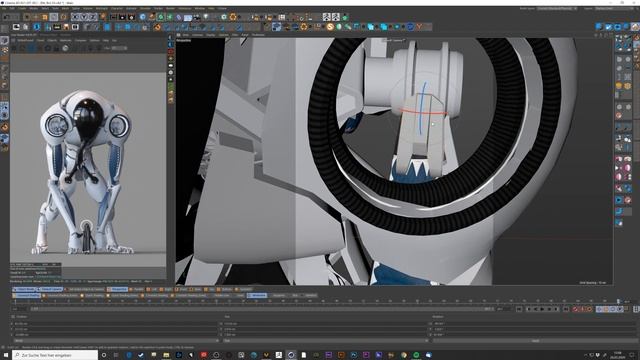
Task: Click the Hidden Line button
Action: click(x=222, y=296)
